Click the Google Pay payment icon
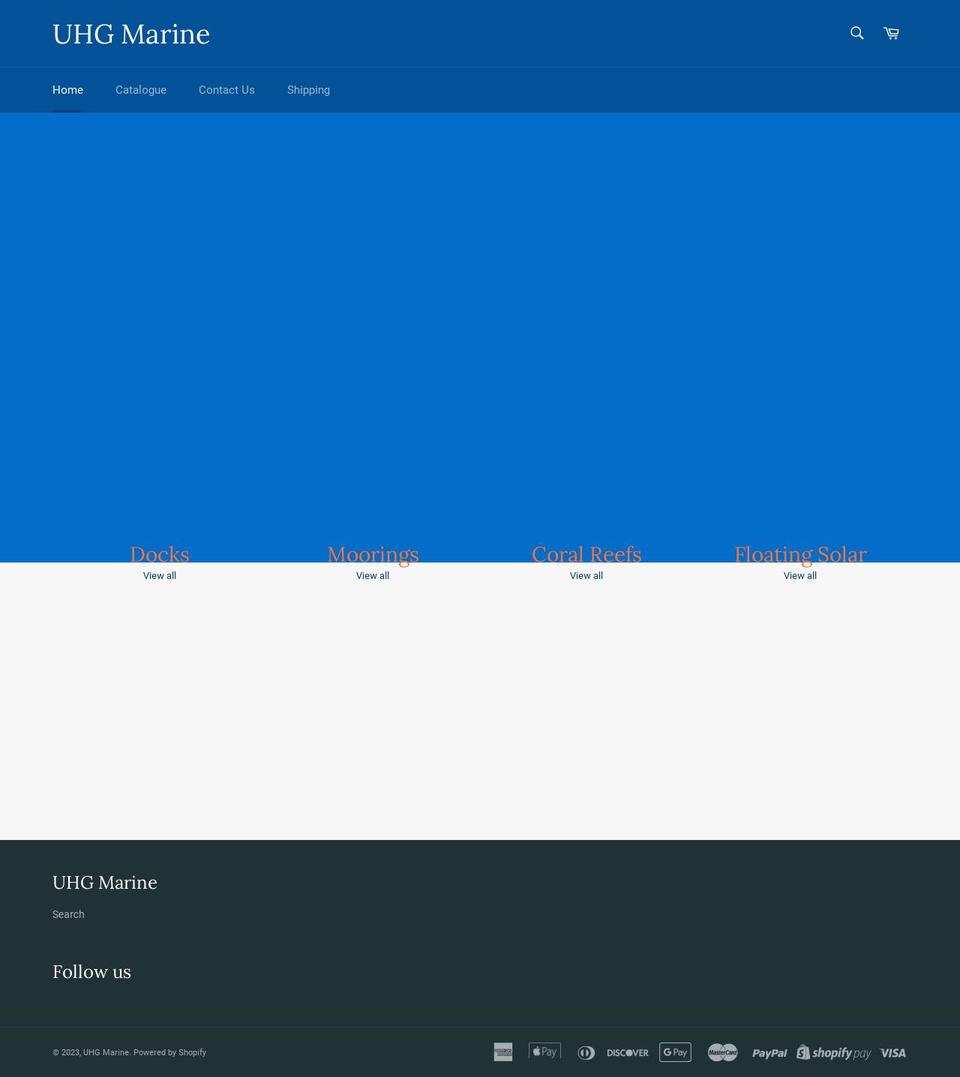 [675, 1052]
